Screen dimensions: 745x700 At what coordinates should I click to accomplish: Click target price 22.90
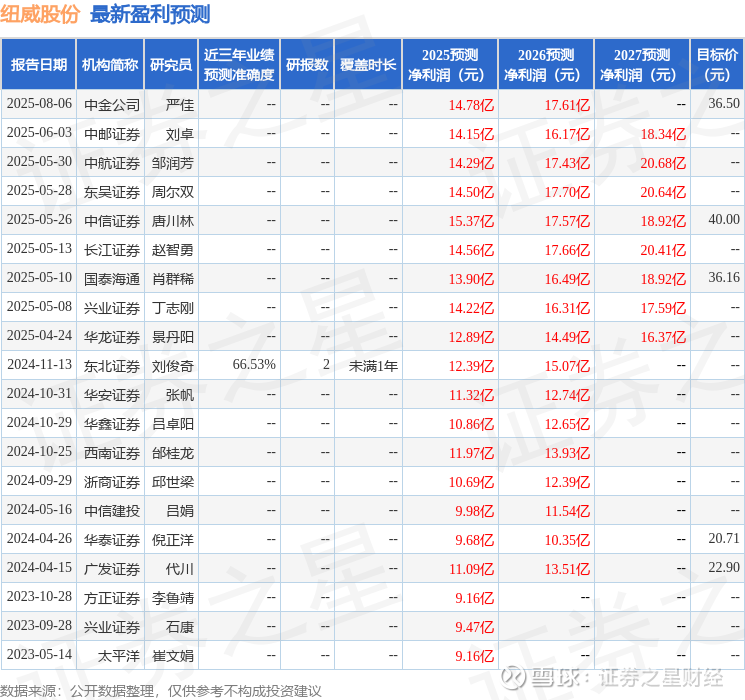click(x=724, y=567)
